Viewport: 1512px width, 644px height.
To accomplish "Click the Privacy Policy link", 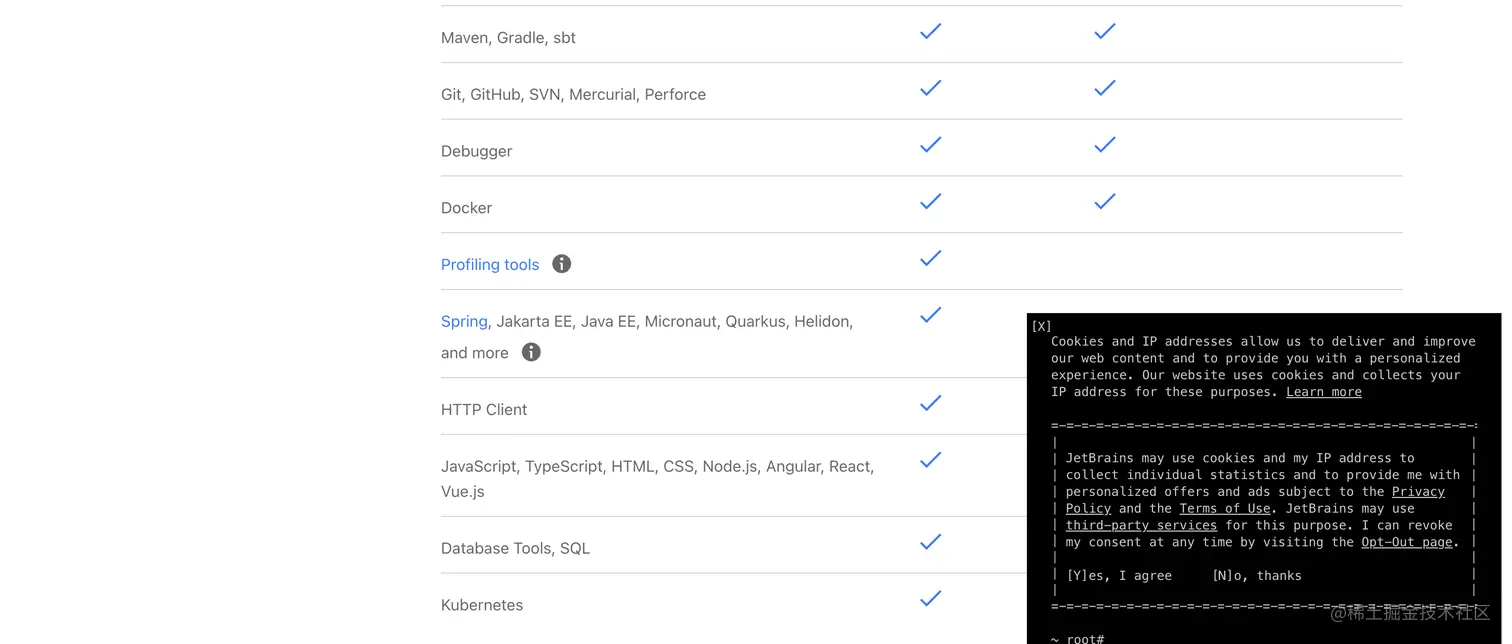I will point(1418,492).
